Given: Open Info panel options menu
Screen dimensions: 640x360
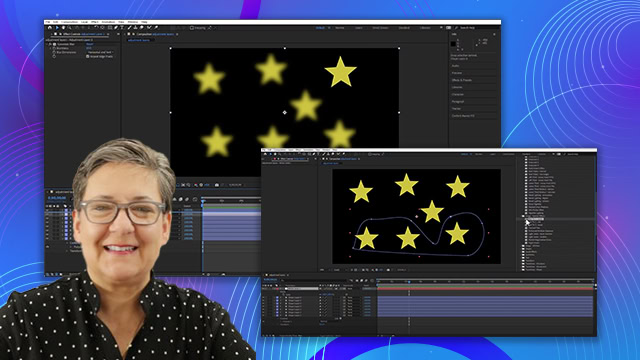Looking at the screenshot, I should click(494, 34).
